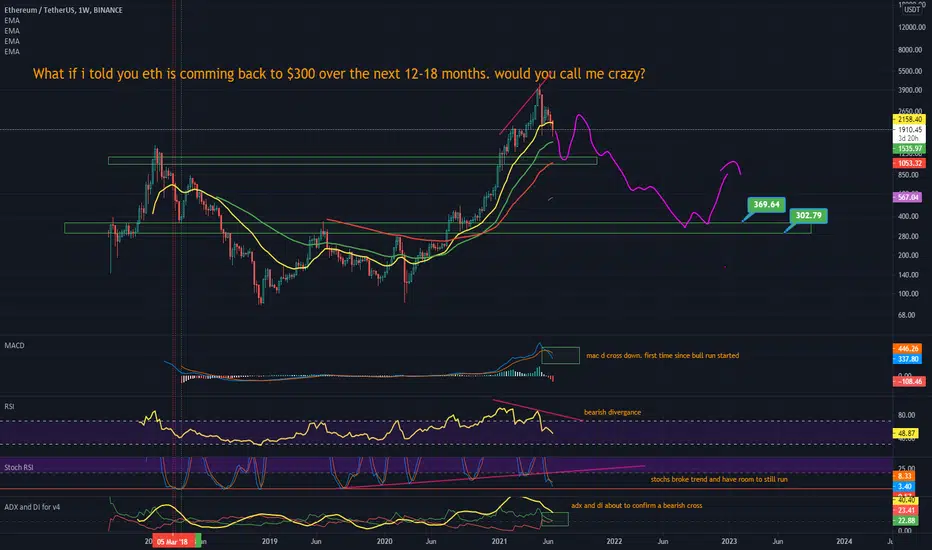The image size is (932, 550).
Task: Click the 1053.32 red price tag
Action: 909,163
